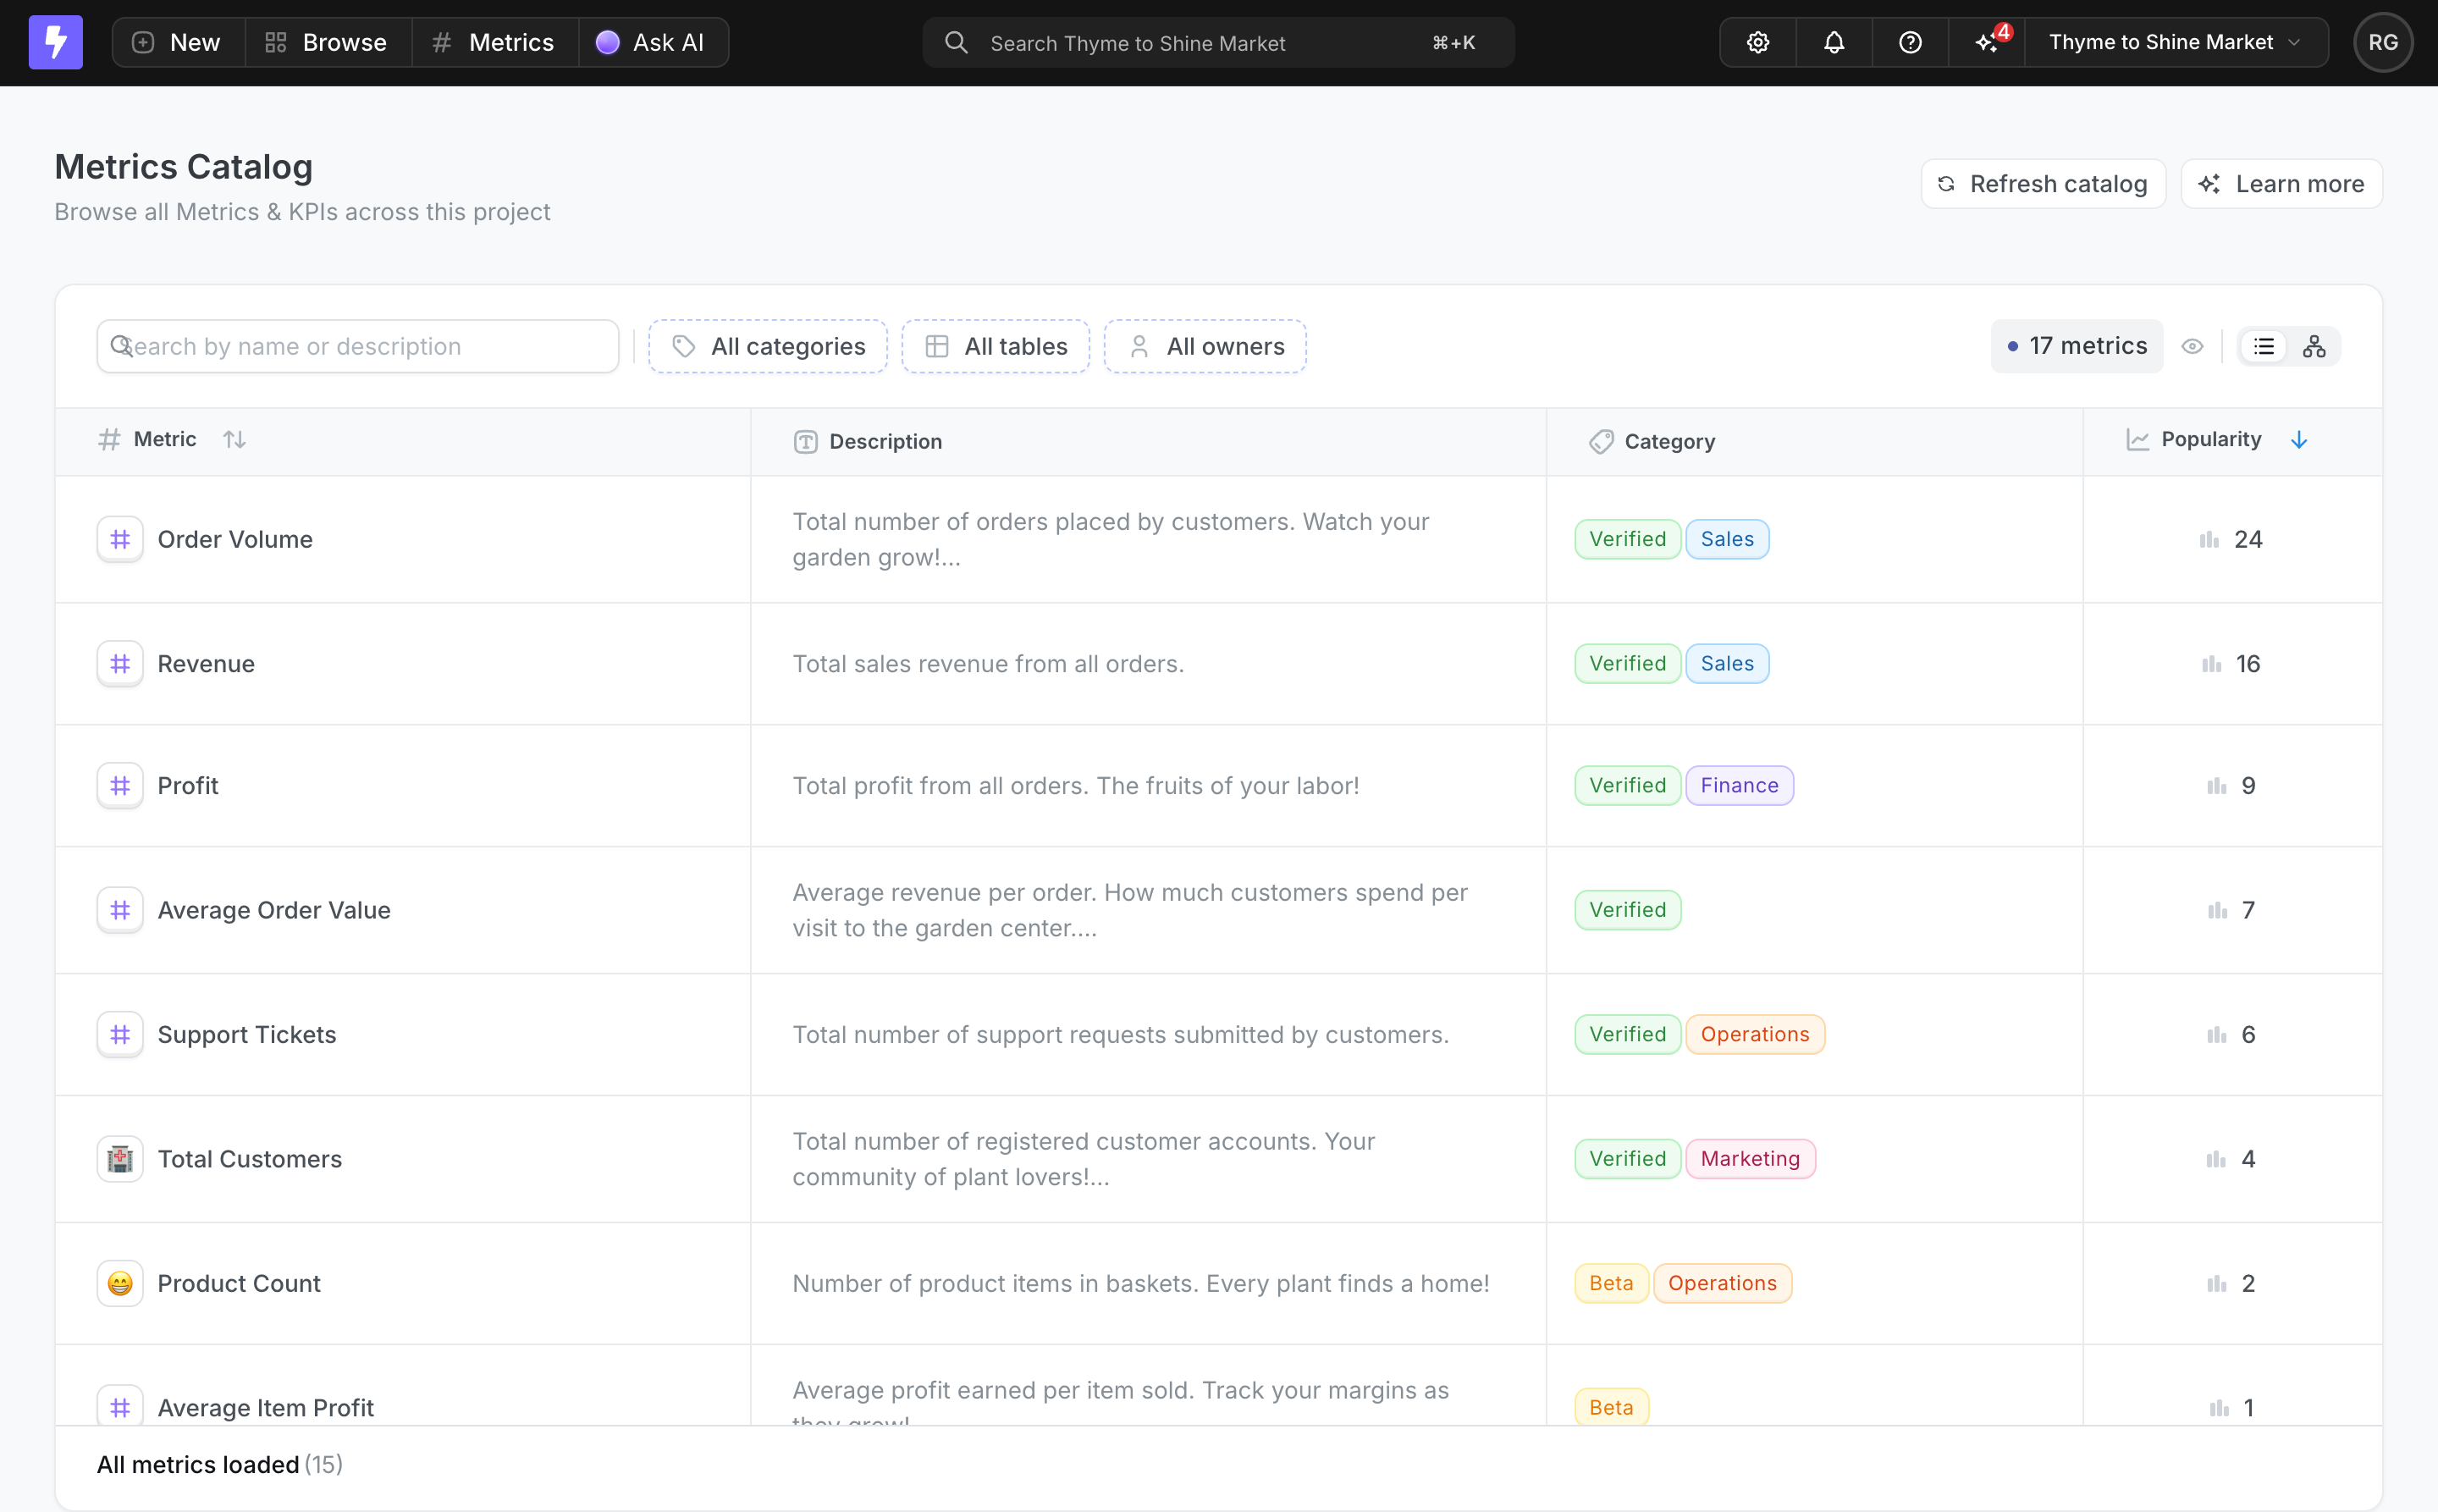Click the Total Customers building icon

tap(120, 1159)
